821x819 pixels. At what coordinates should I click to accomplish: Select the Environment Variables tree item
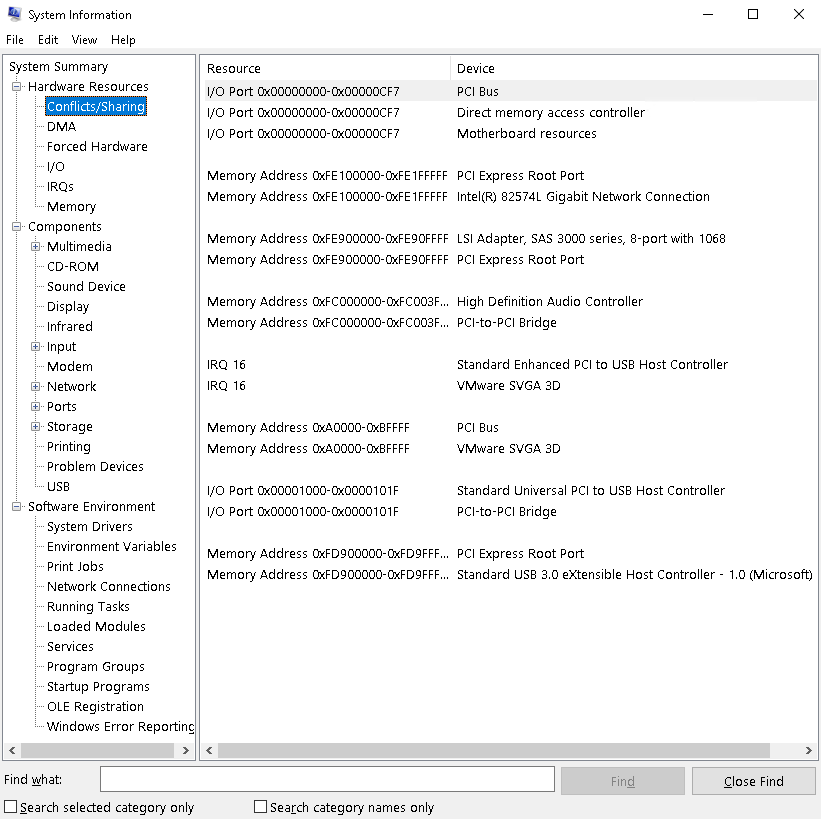[x=111, y=546]
